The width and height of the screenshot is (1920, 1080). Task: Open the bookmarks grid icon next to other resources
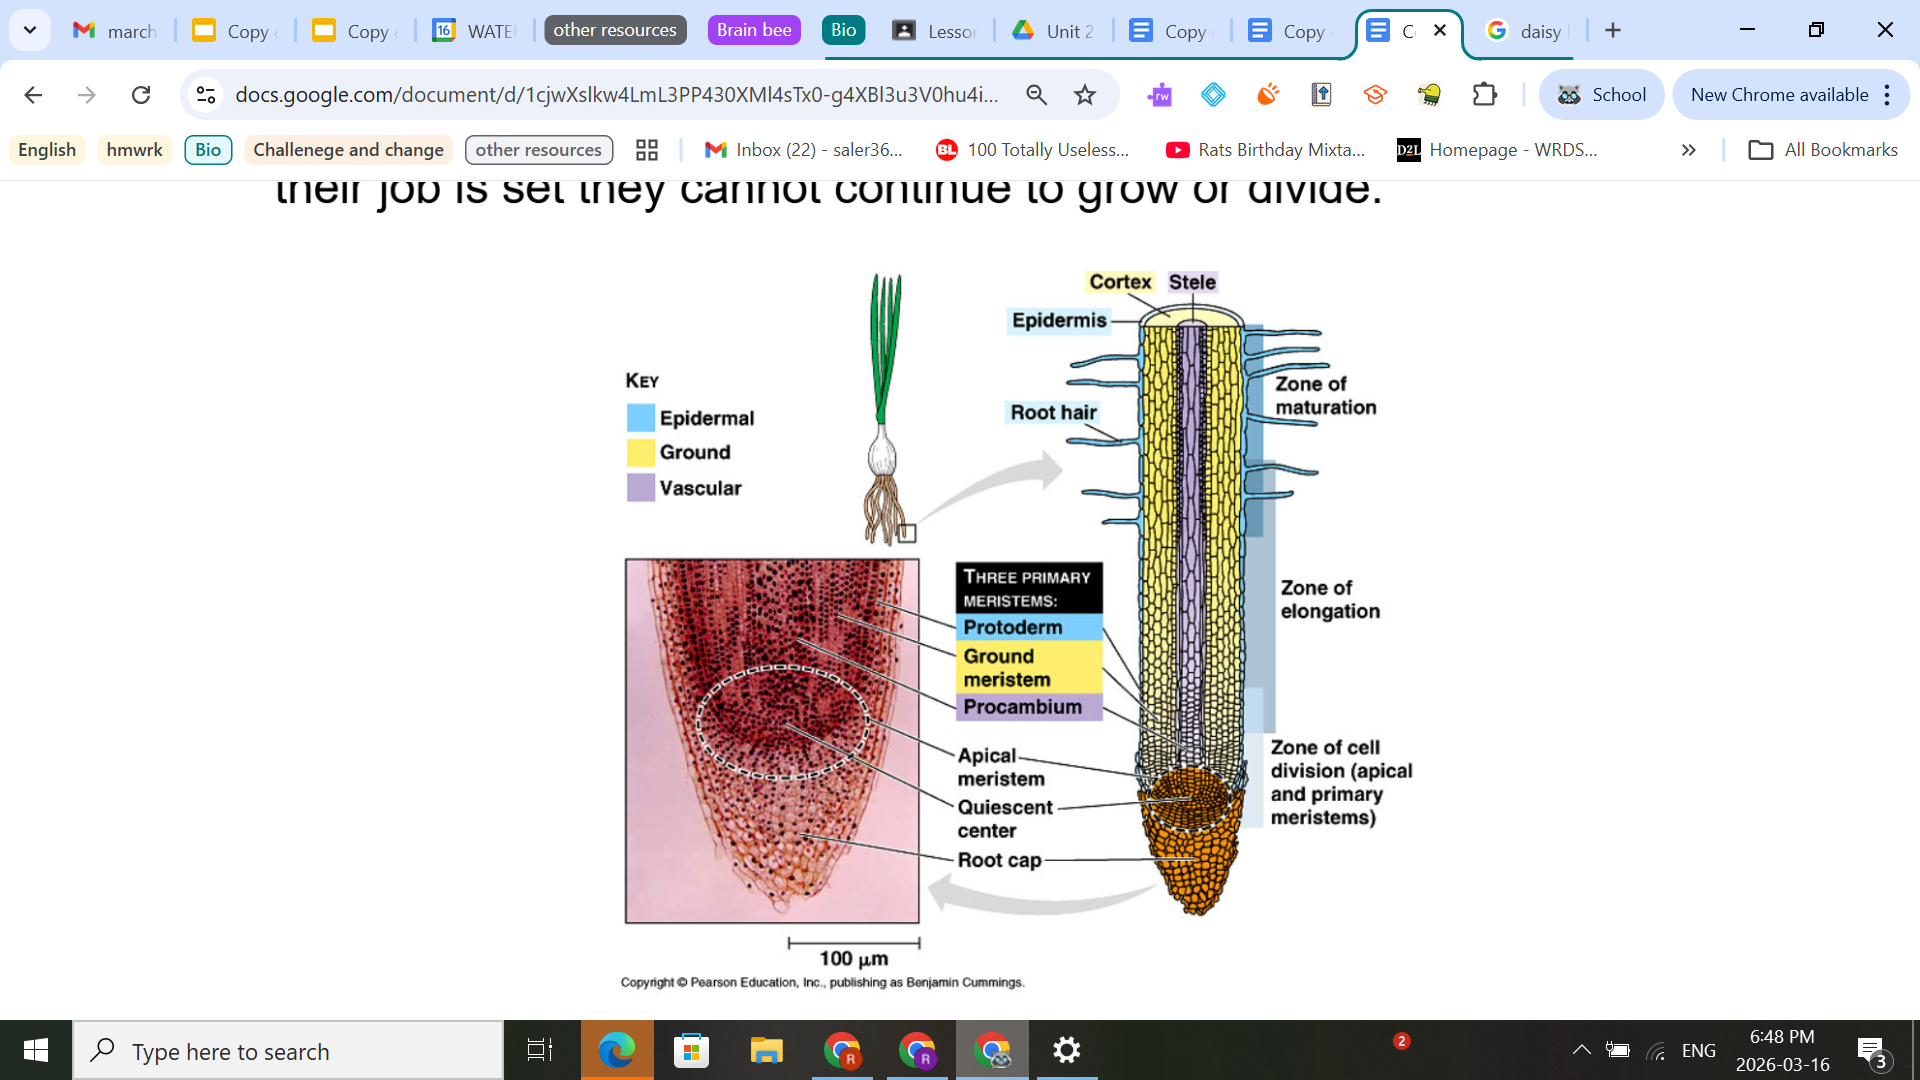646,150
